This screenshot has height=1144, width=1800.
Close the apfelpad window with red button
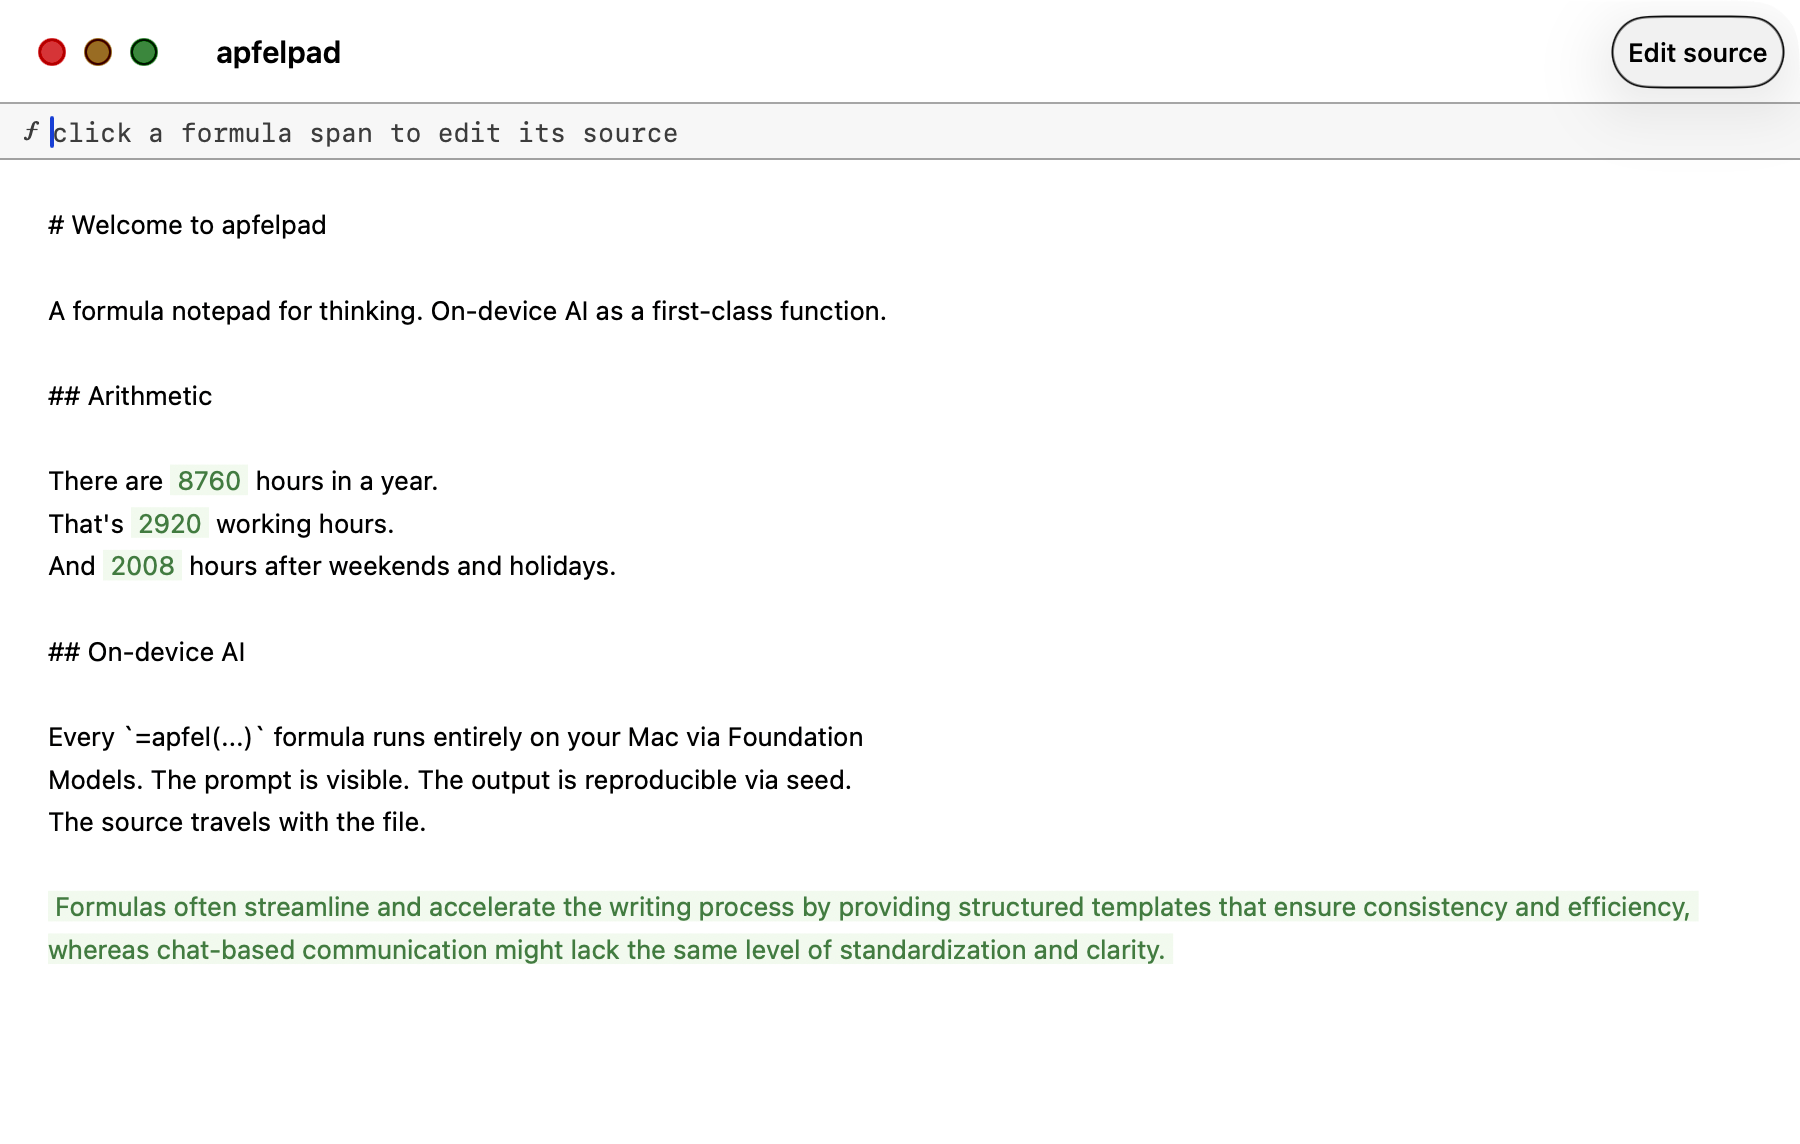pos(52,52)
